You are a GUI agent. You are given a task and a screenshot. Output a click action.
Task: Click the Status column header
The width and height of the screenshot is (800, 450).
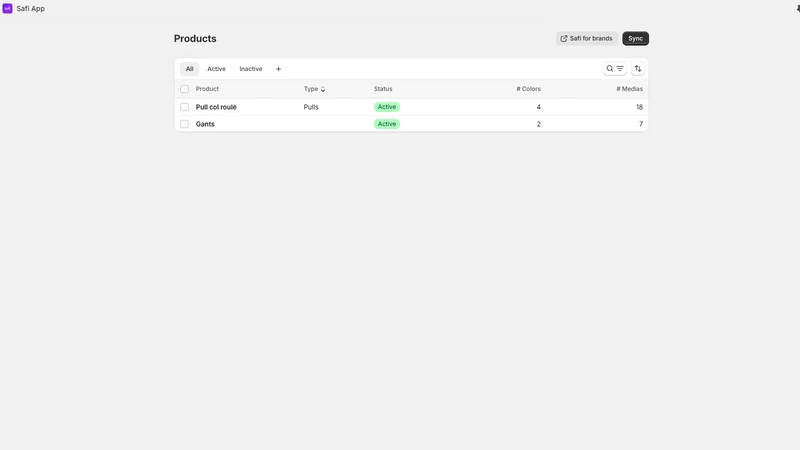[383, 89]
